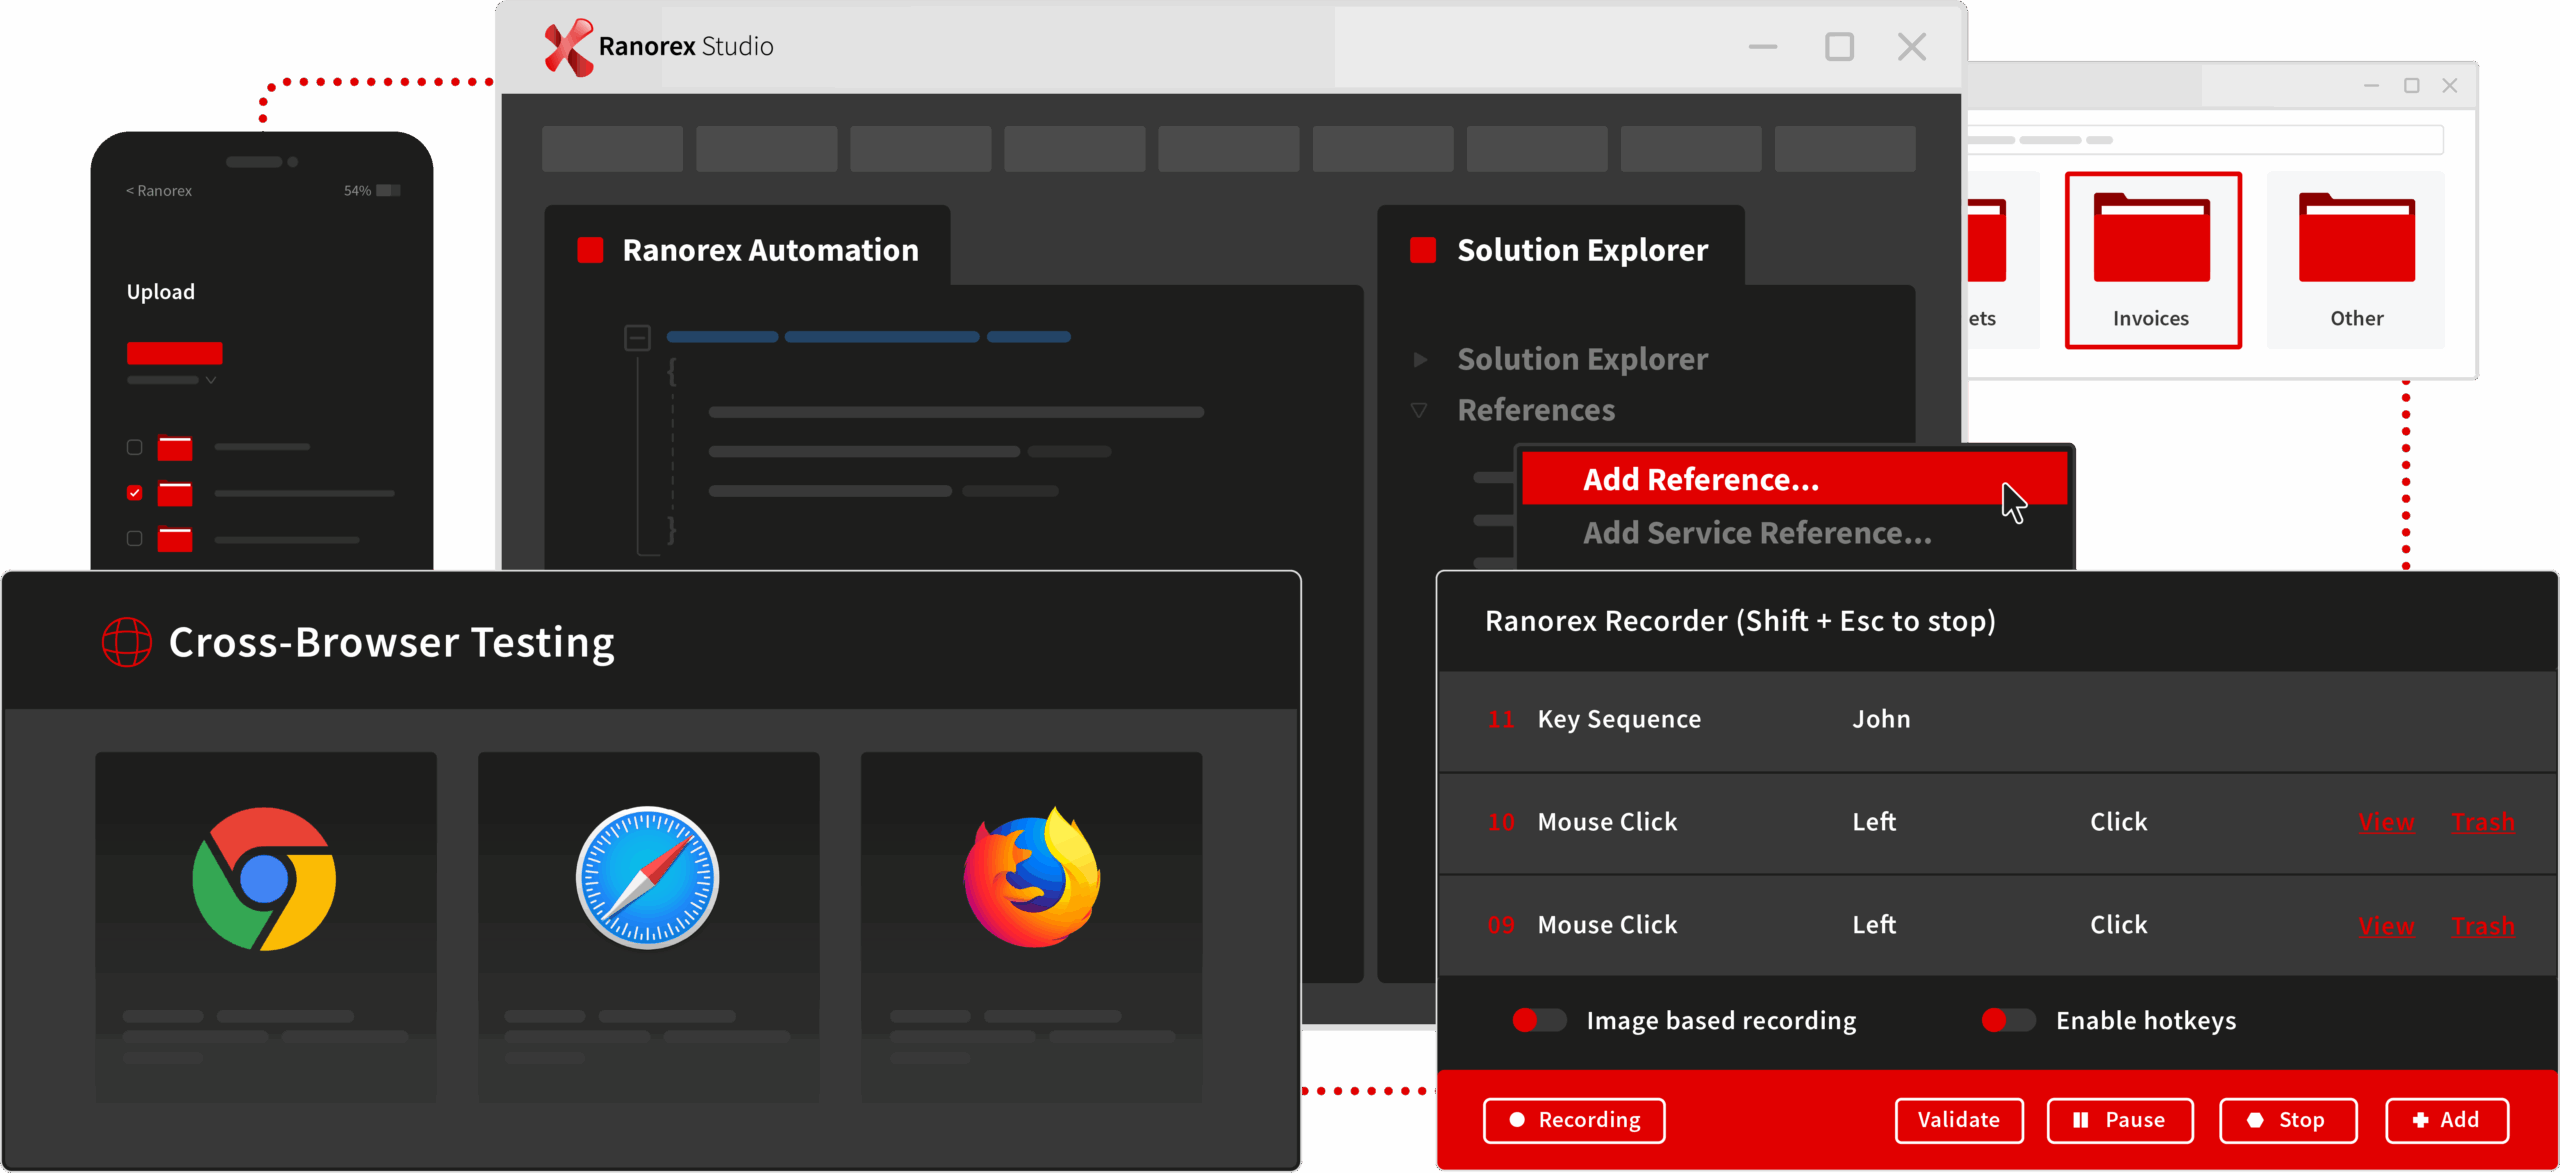
Task: Click the 'John' value in Key Sequence row
Action: point(1881,719)
